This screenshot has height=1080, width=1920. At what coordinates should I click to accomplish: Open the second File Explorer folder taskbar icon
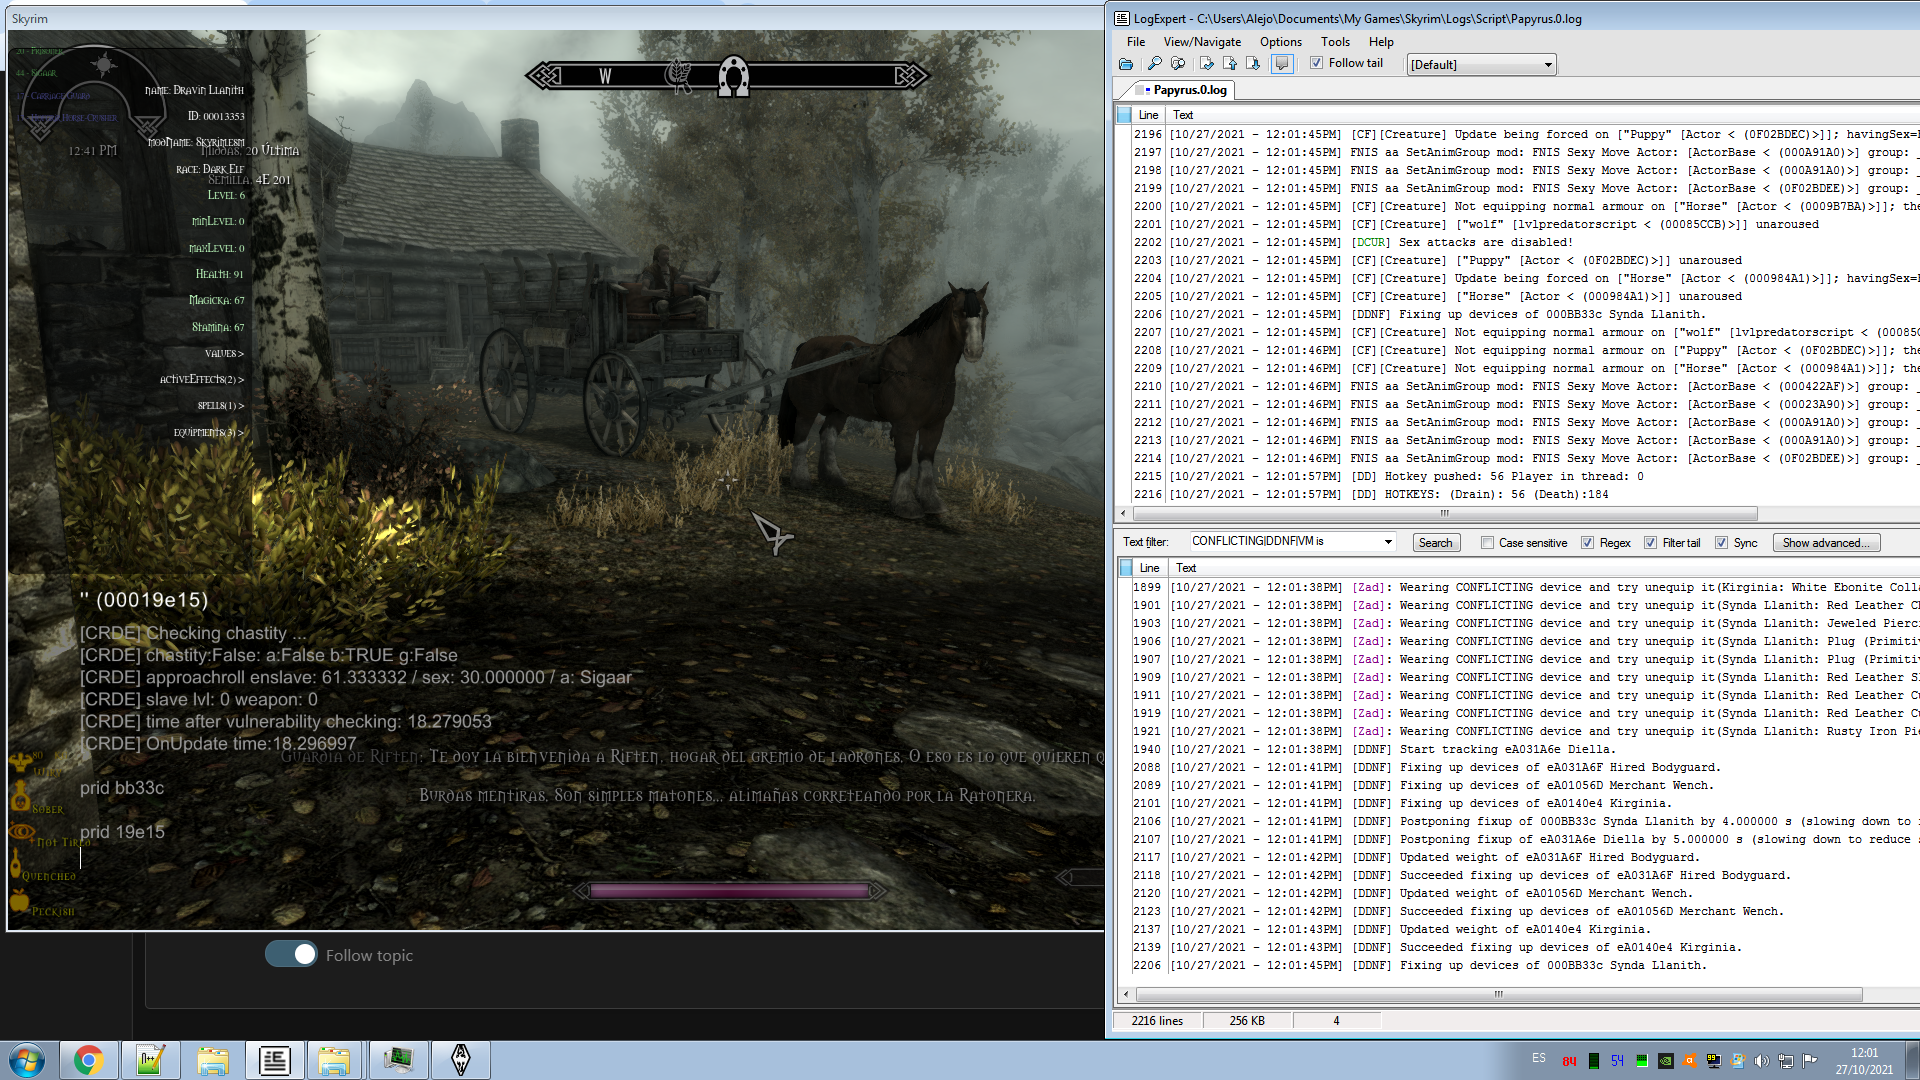coord(334,1060)
